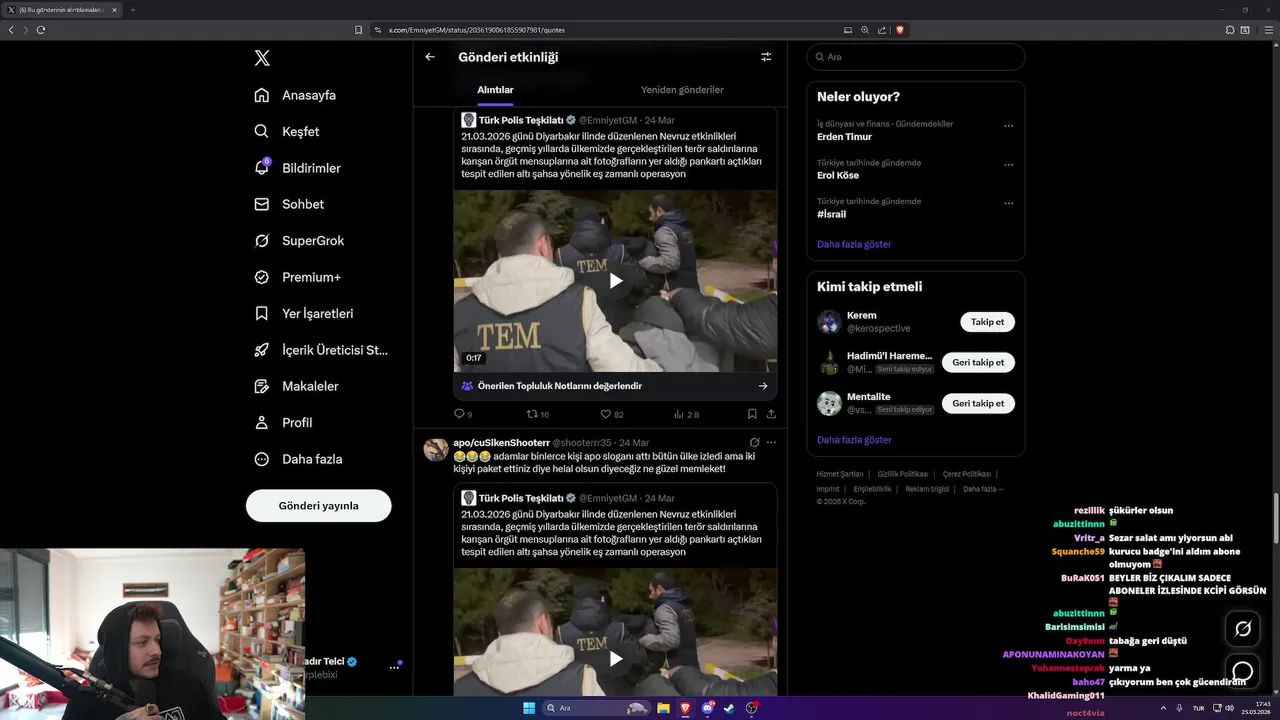Open File Explorer from taskbar

663,708
